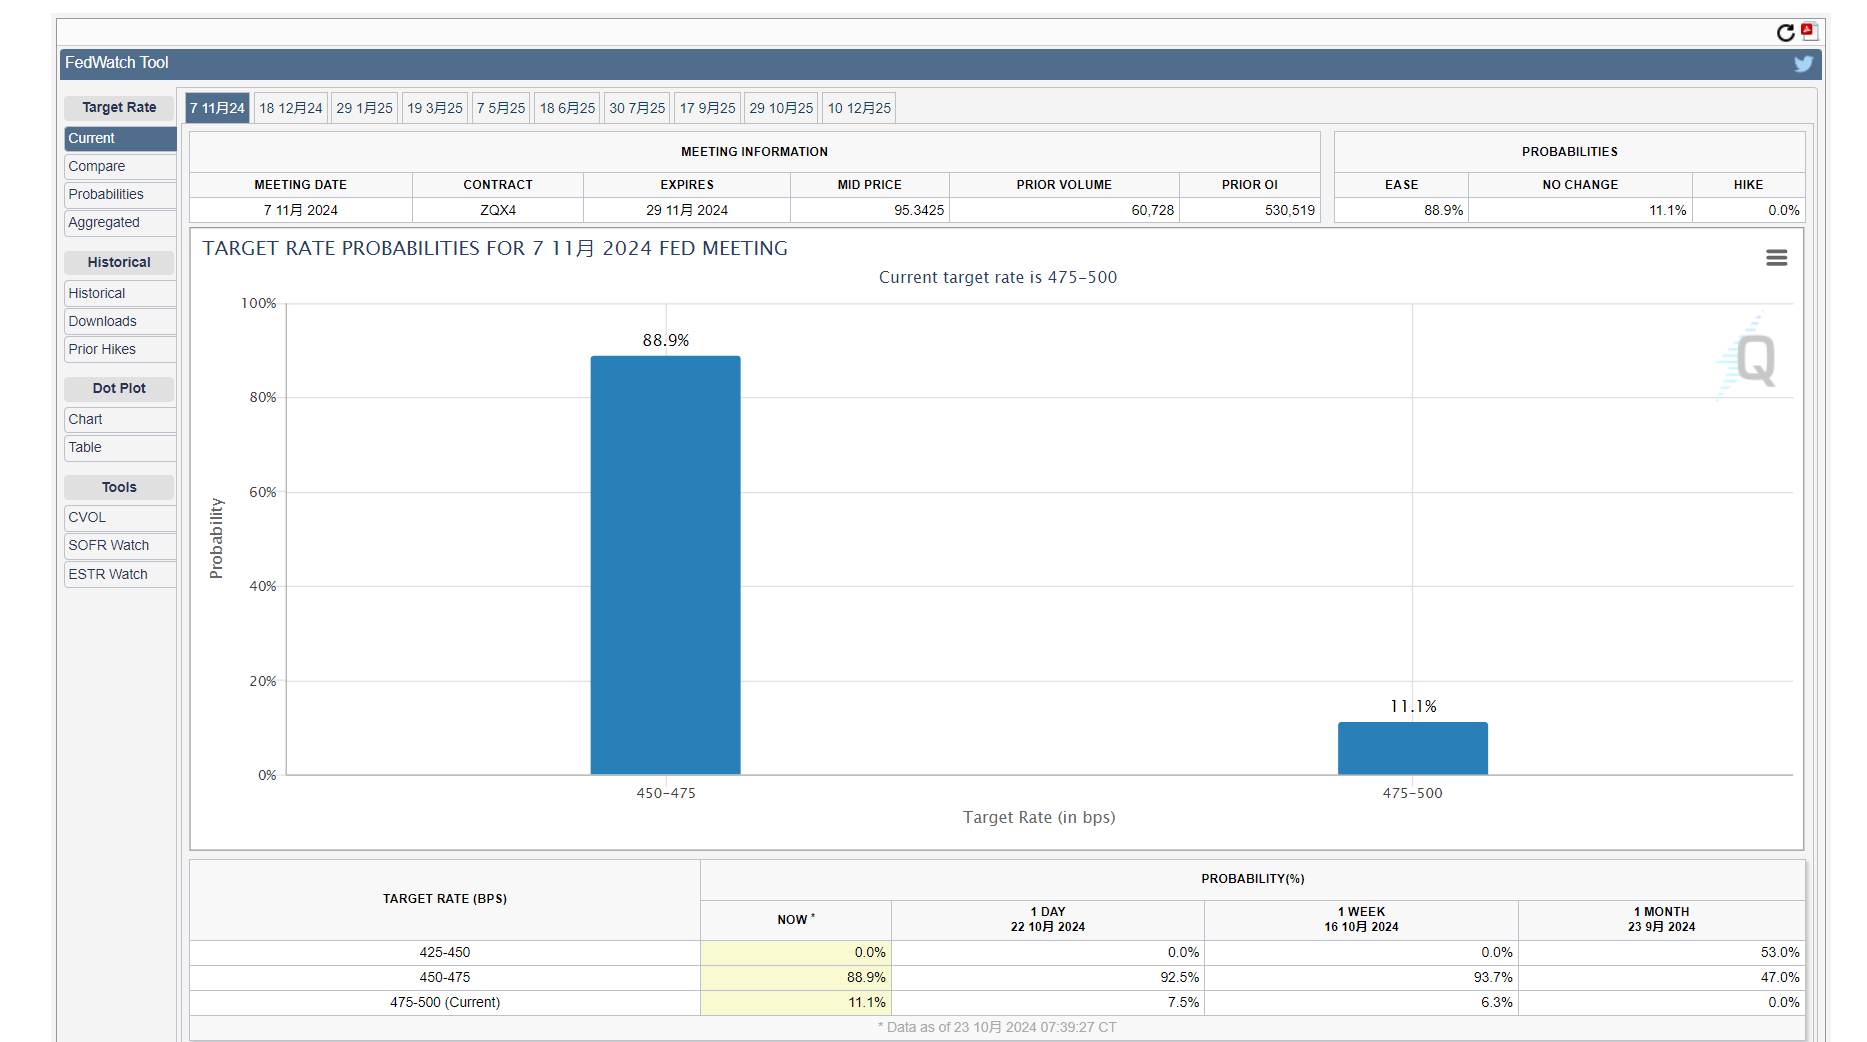Open the Current target rate view
Viewport: 1867px width, 1042px height.
[120, 139]
